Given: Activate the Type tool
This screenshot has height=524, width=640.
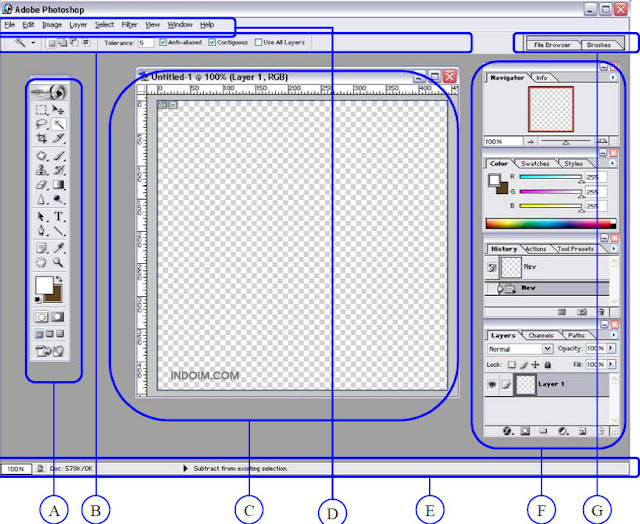Looking at the screenshot, I should (58, 216).
